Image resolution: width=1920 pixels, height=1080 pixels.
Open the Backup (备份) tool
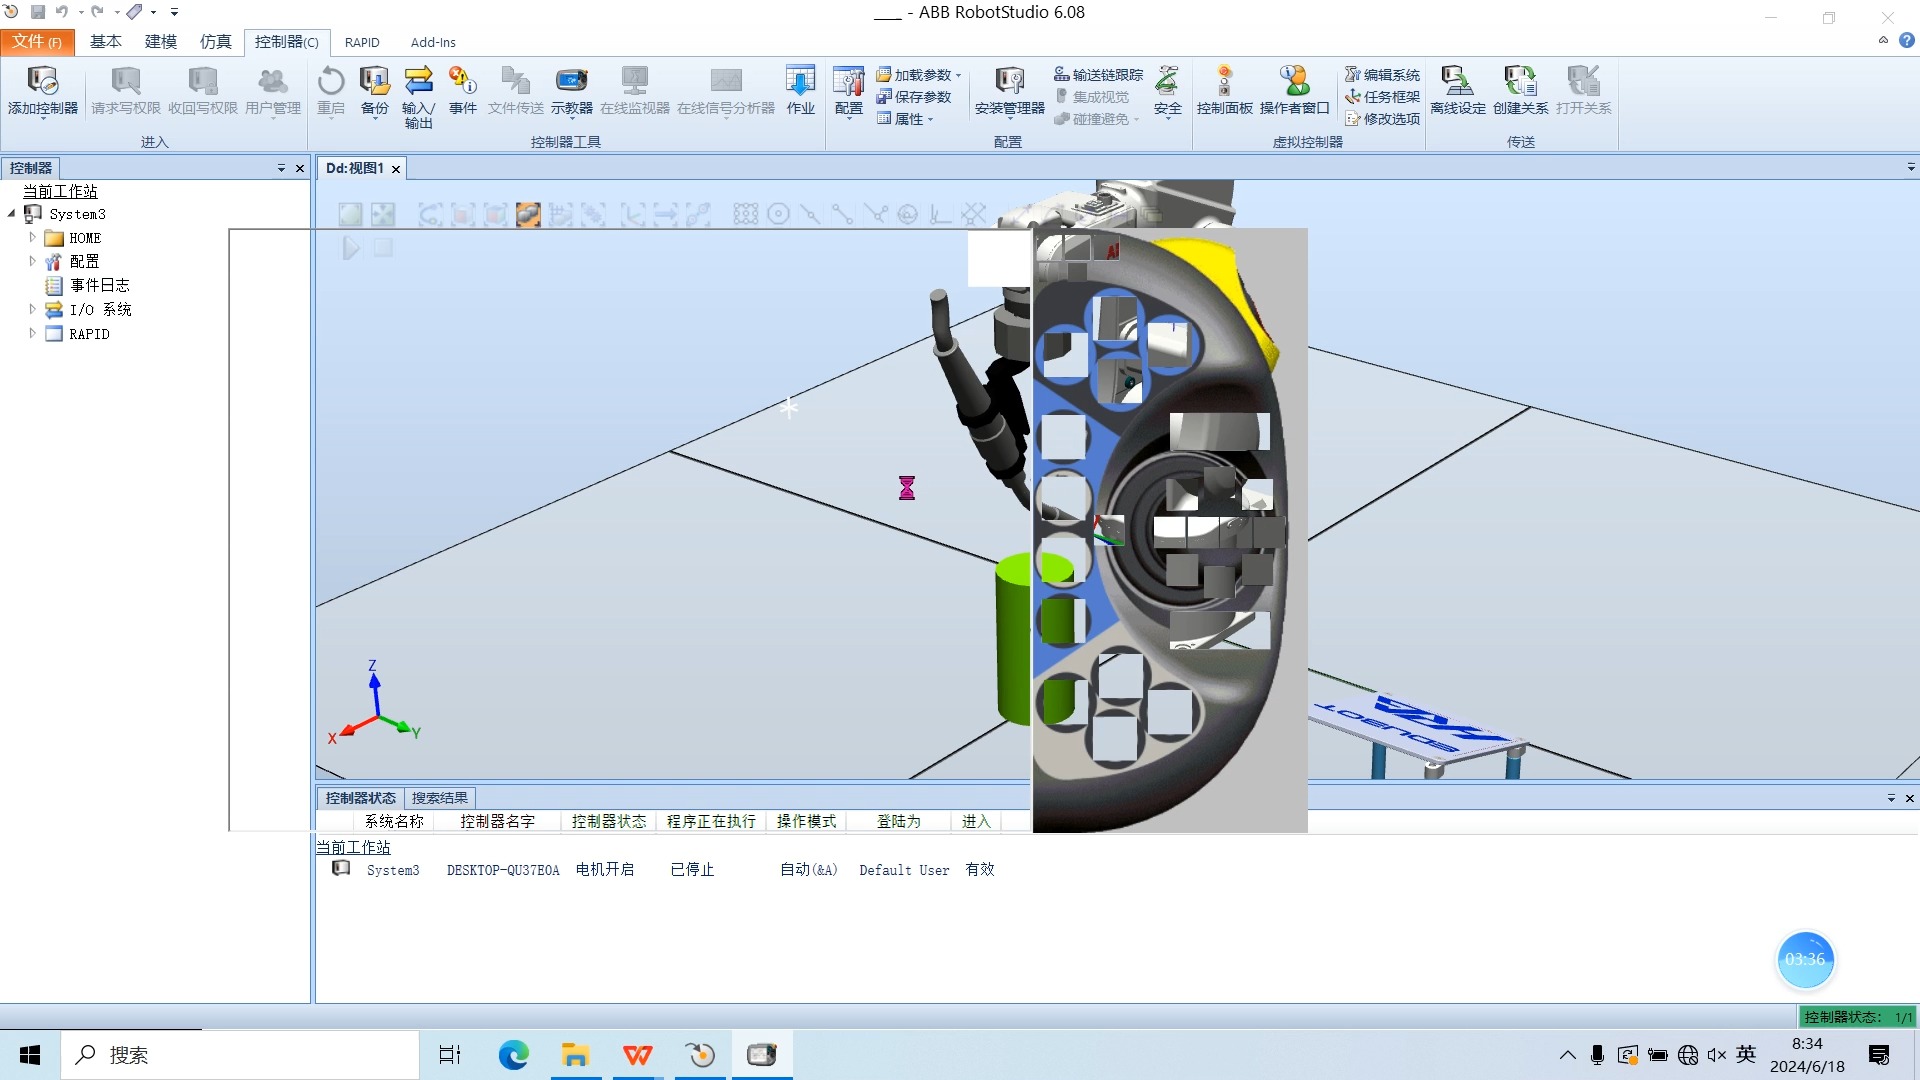click(x=374, y=90)
